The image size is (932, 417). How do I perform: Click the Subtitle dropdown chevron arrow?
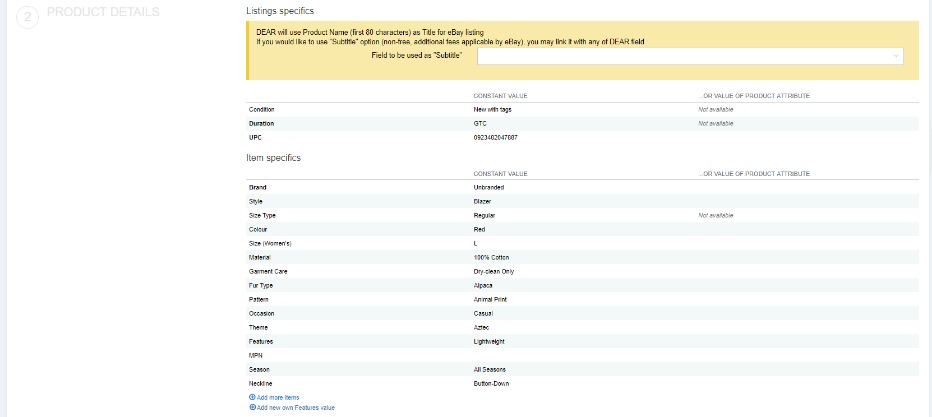point(895,57)
